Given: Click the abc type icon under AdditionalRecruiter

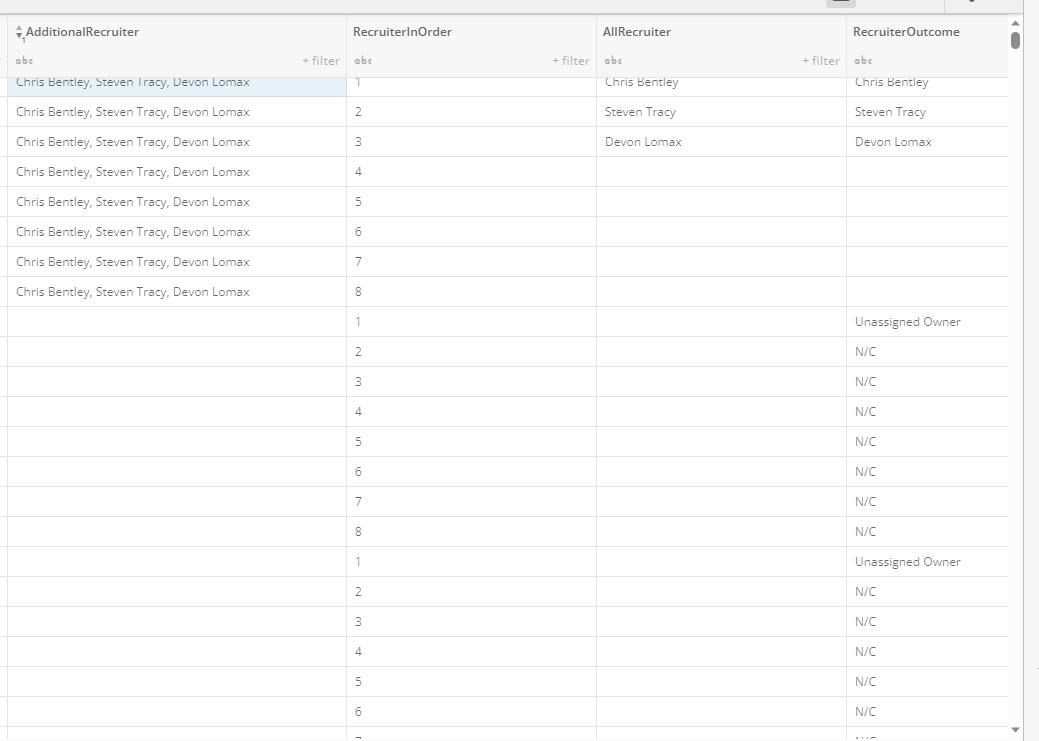Looking at the screenshot, I should (x=23, y=60).
